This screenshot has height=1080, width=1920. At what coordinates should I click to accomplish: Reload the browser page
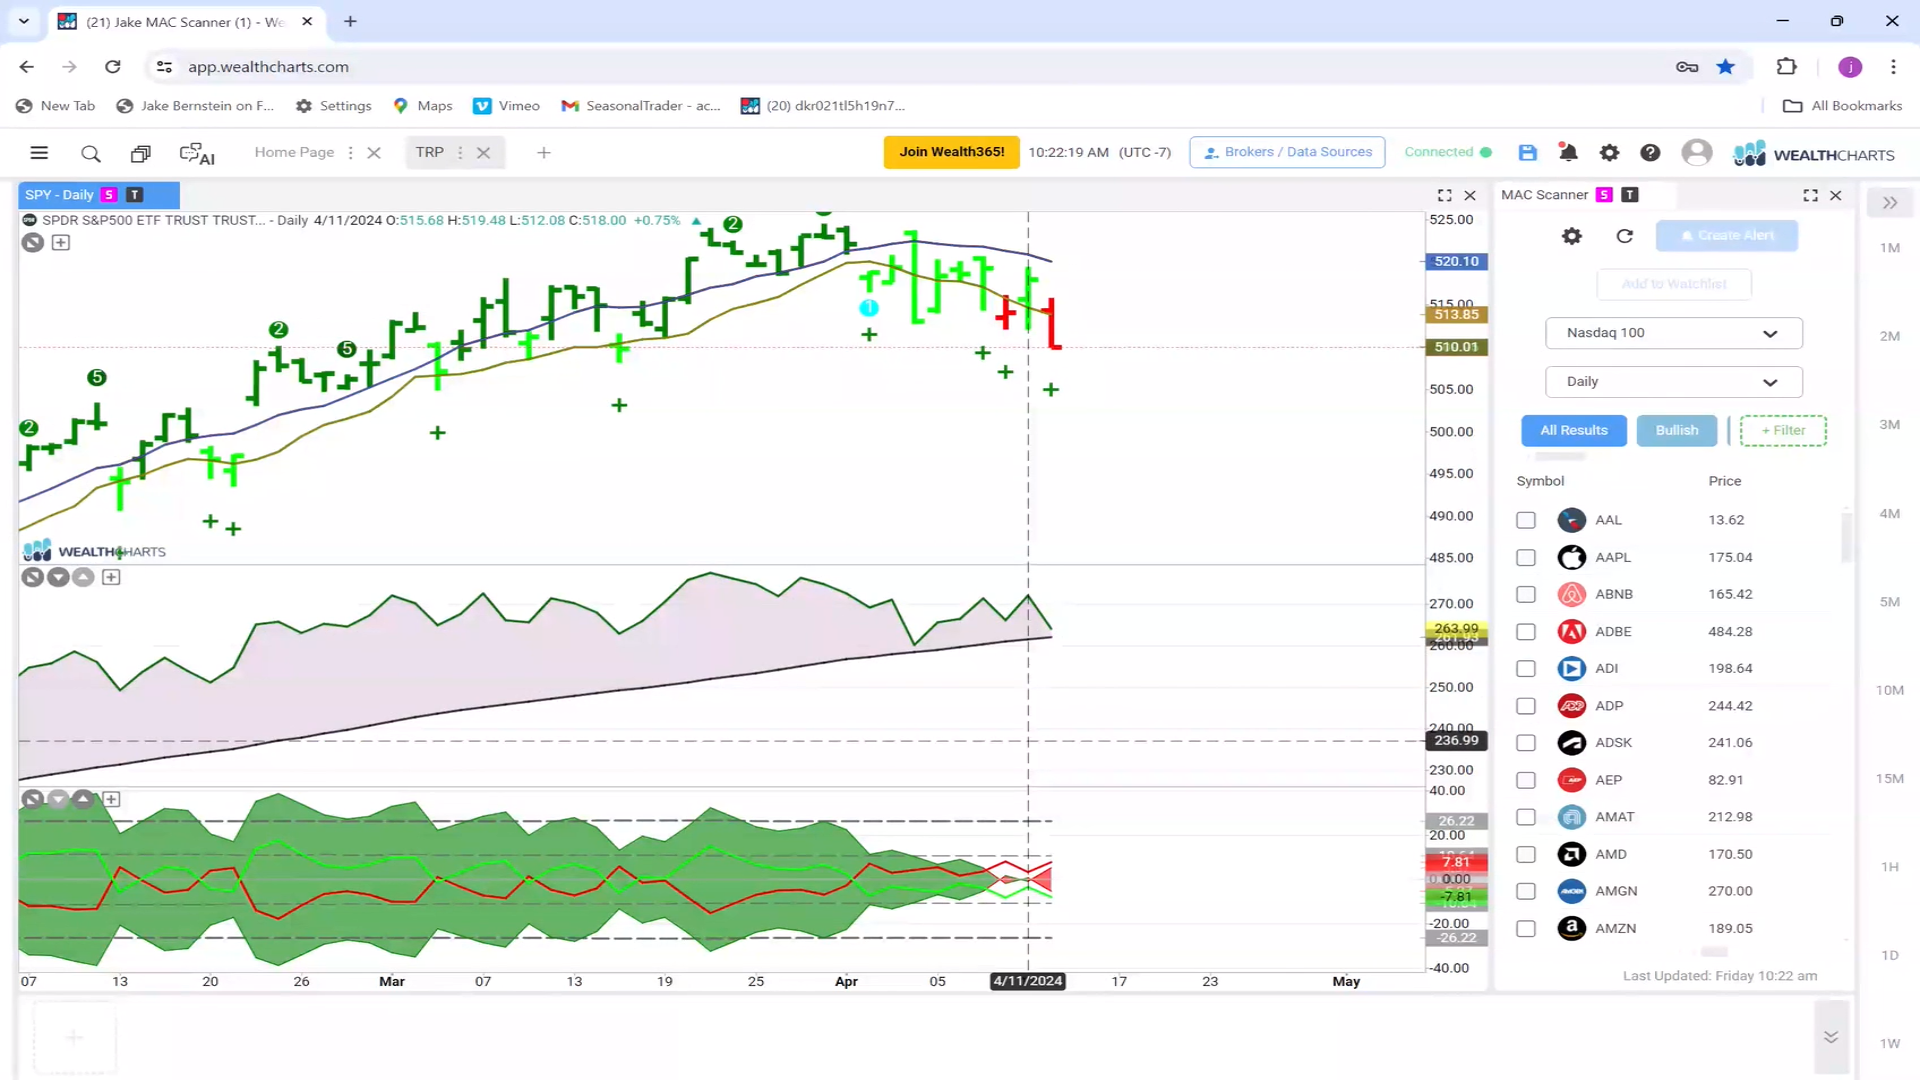click(113, 66)
